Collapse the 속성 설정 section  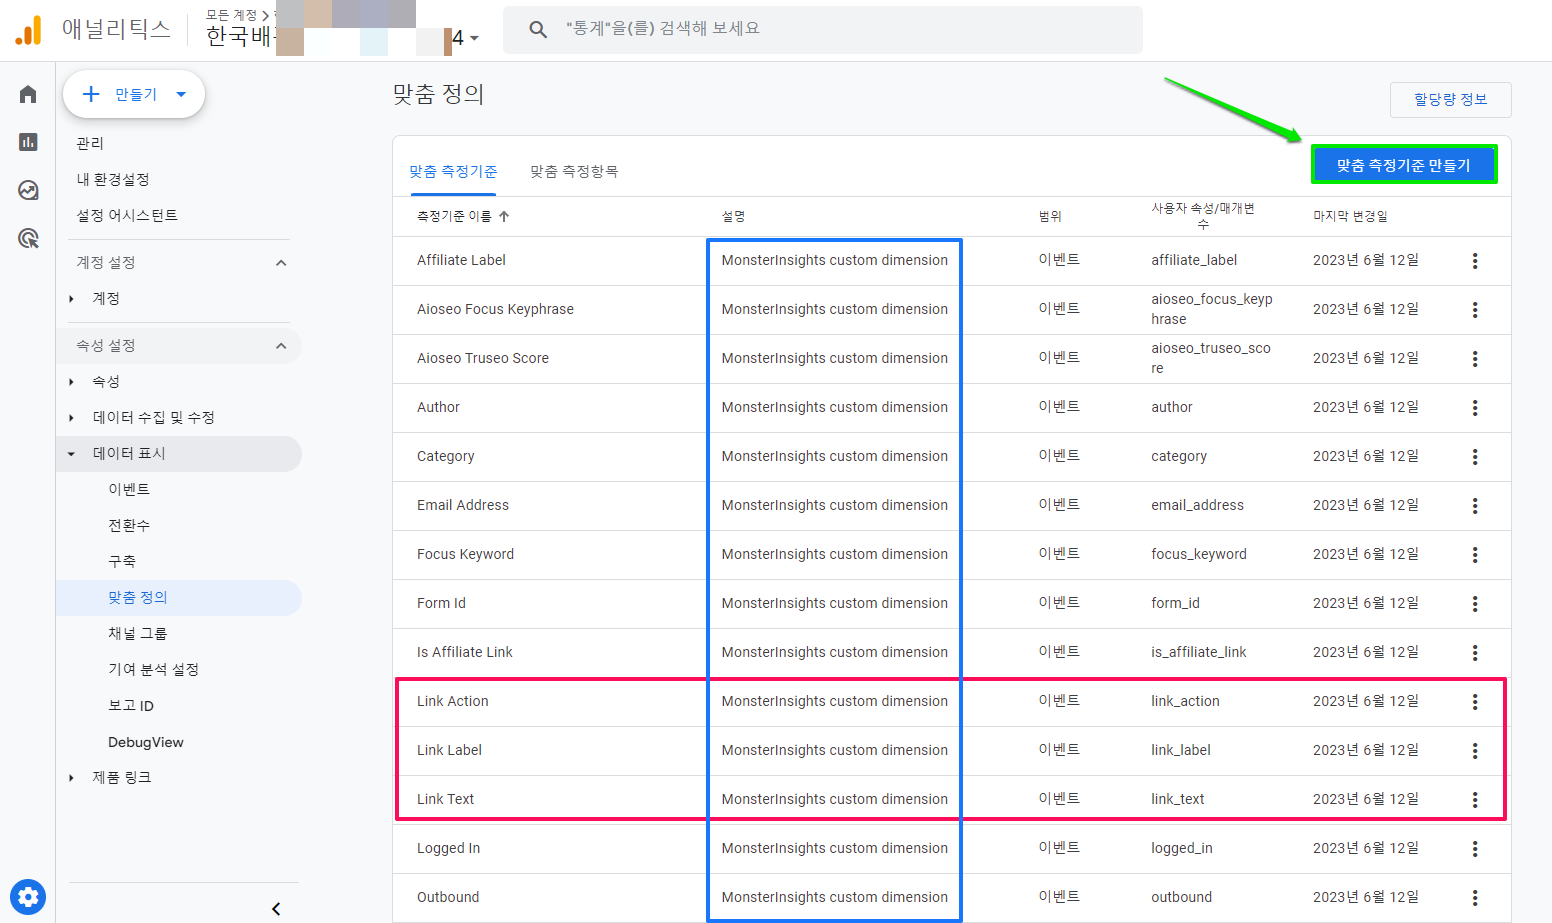point(281,346)
